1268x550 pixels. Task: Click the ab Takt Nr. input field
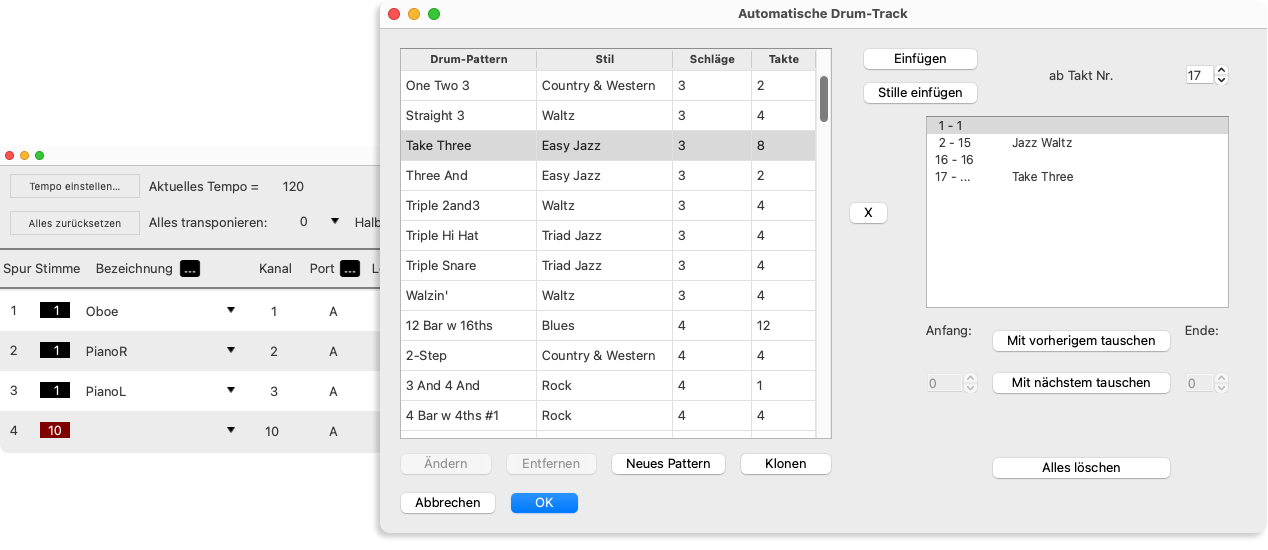1199,75
